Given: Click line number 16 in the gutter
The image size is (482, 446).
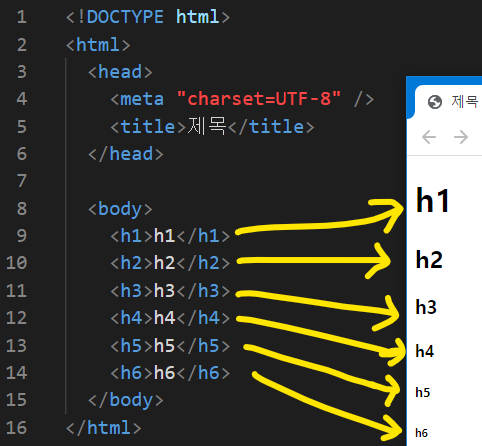Looking at the screenshot, I should (16, 427).
